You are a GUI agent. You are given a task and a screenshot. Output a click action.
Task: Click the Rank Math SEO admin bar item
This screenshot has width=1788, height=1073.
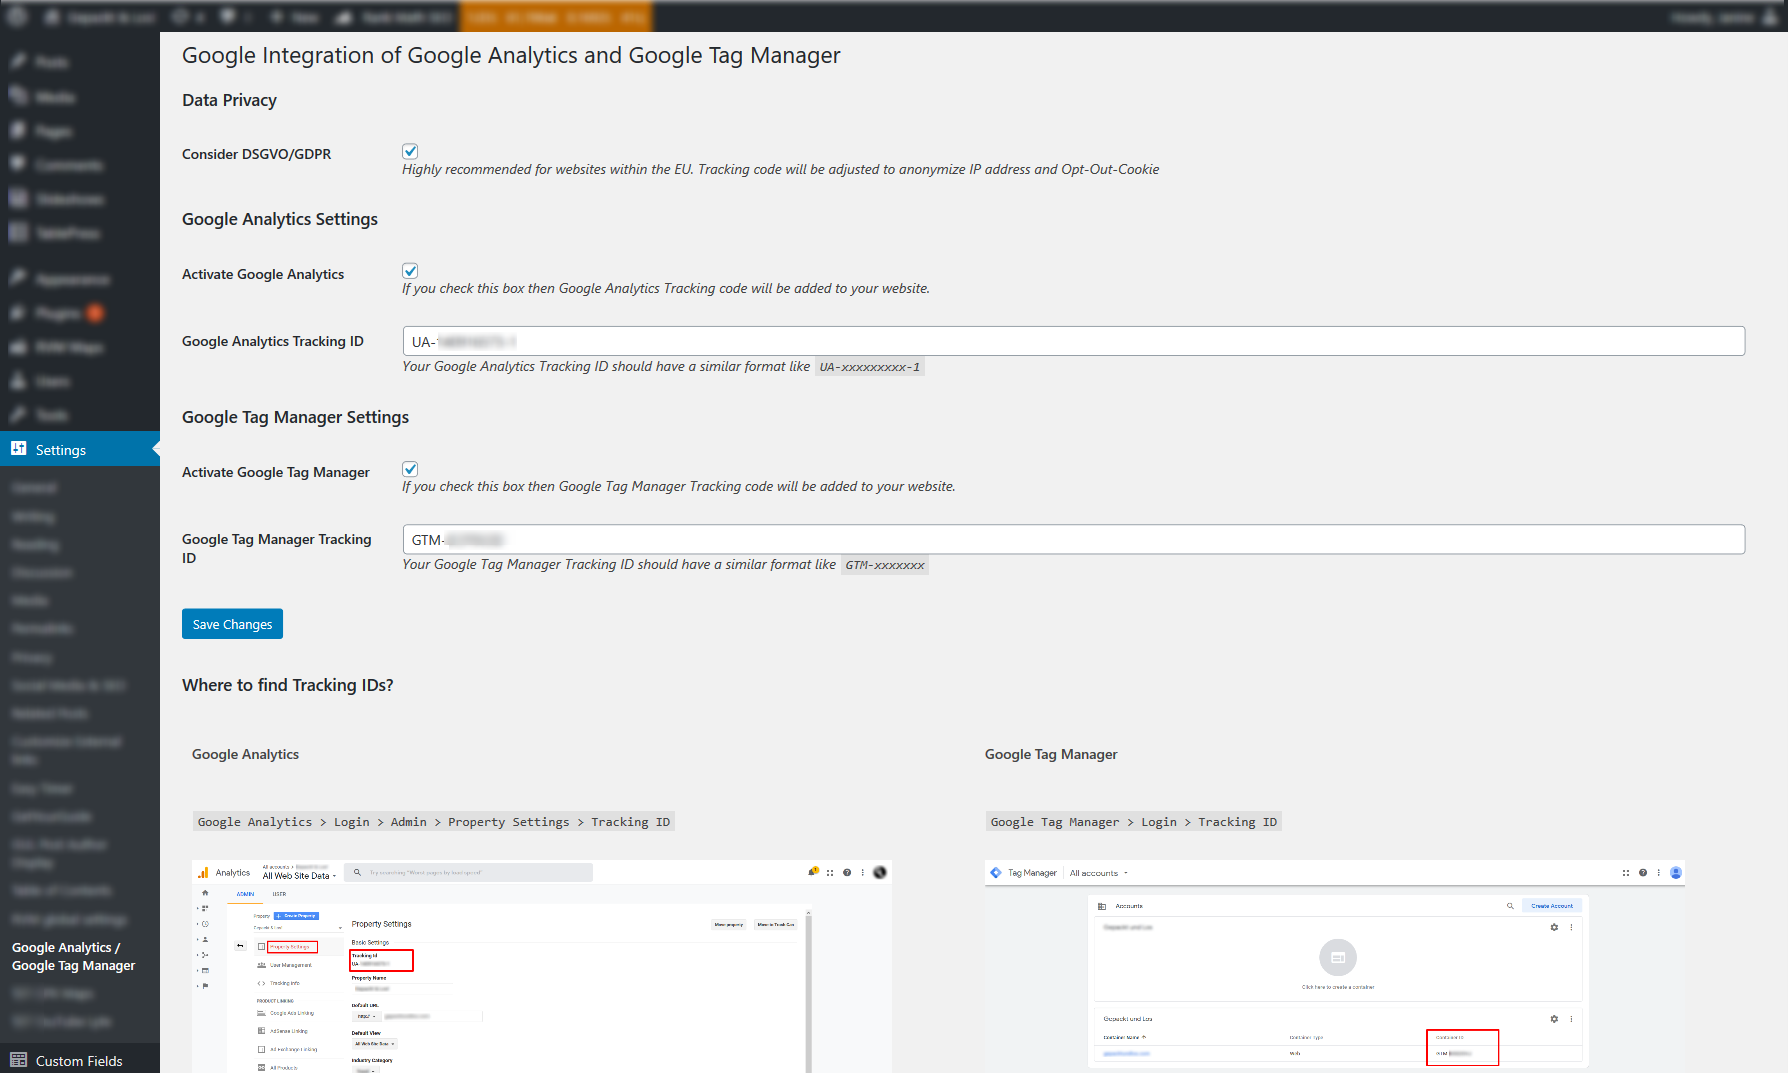click(x=392, y=17)
